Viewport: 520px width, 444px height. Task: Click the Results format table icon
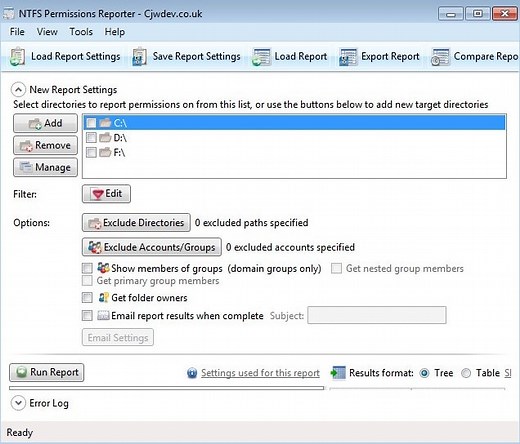click(338, 372)
